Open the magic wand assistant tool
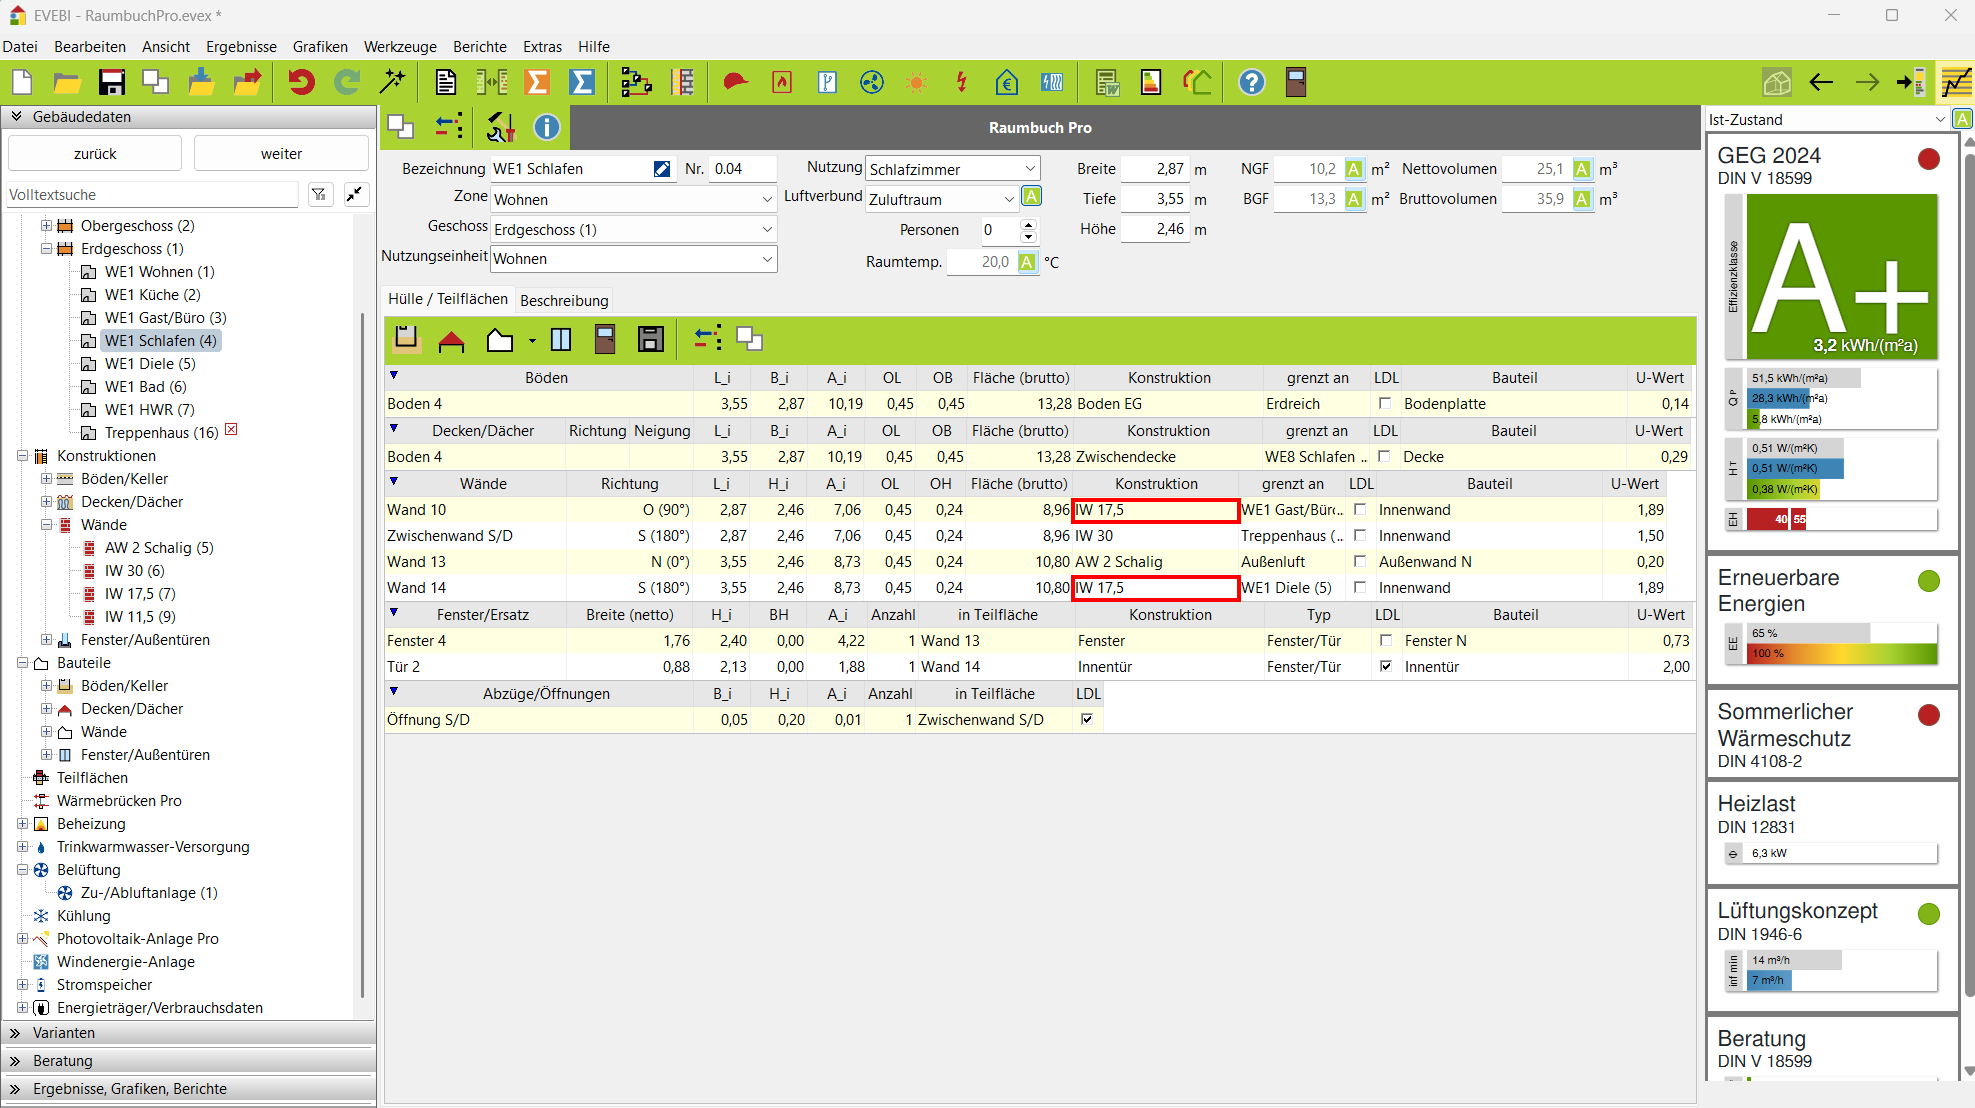The width and height of the screenshot is (1975, 1108). (x=393, y=82)
